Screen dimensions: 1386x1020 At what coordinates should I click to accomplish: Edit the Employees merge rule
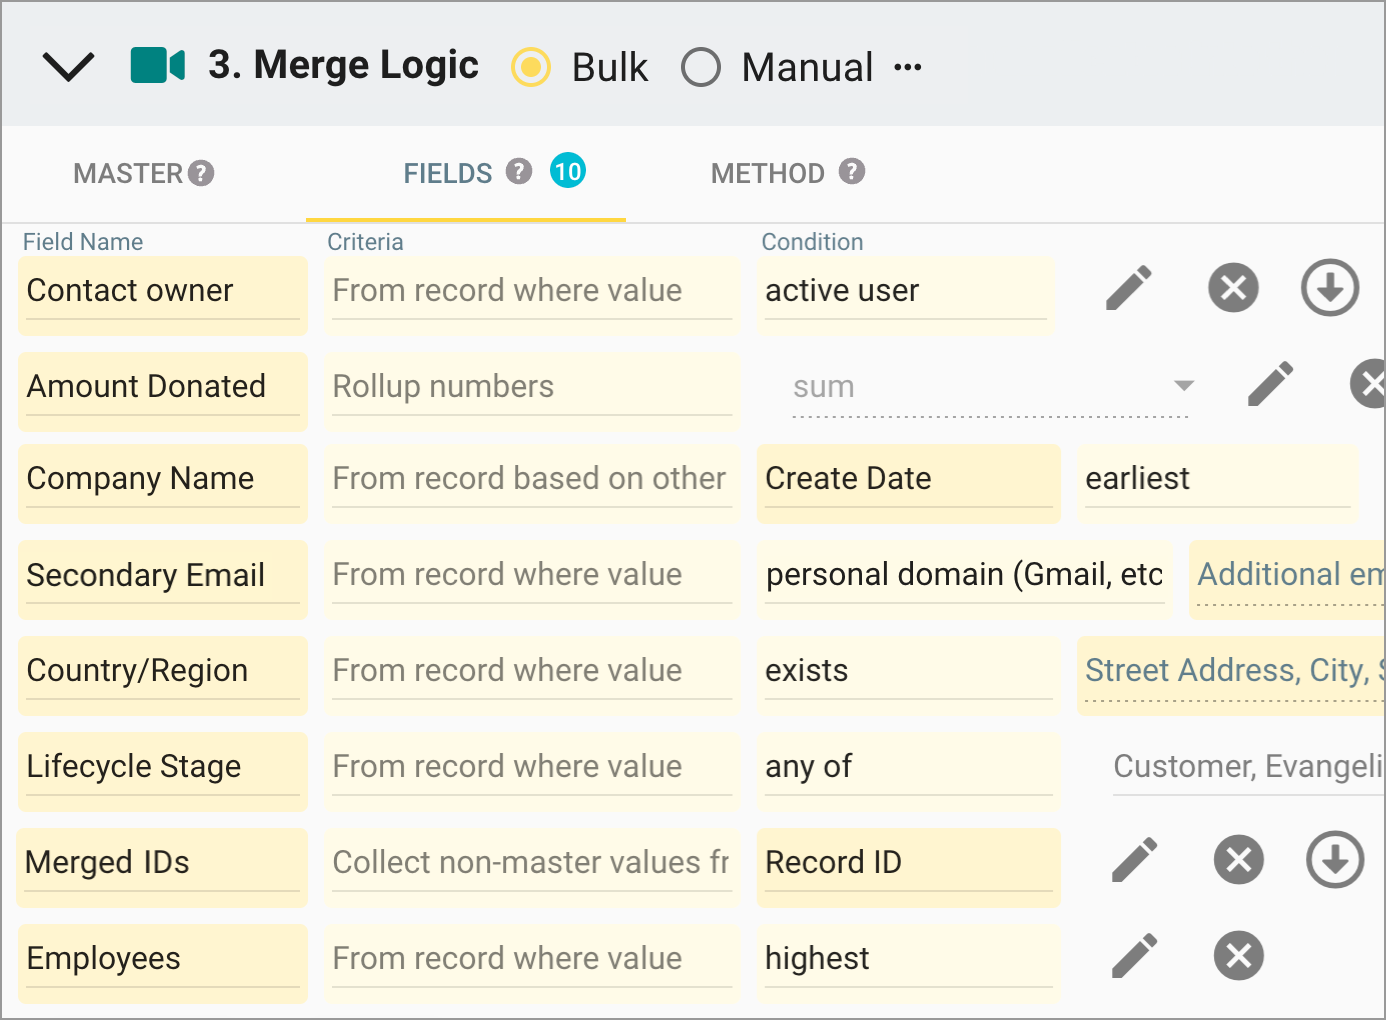click(x=1134, y=956)
